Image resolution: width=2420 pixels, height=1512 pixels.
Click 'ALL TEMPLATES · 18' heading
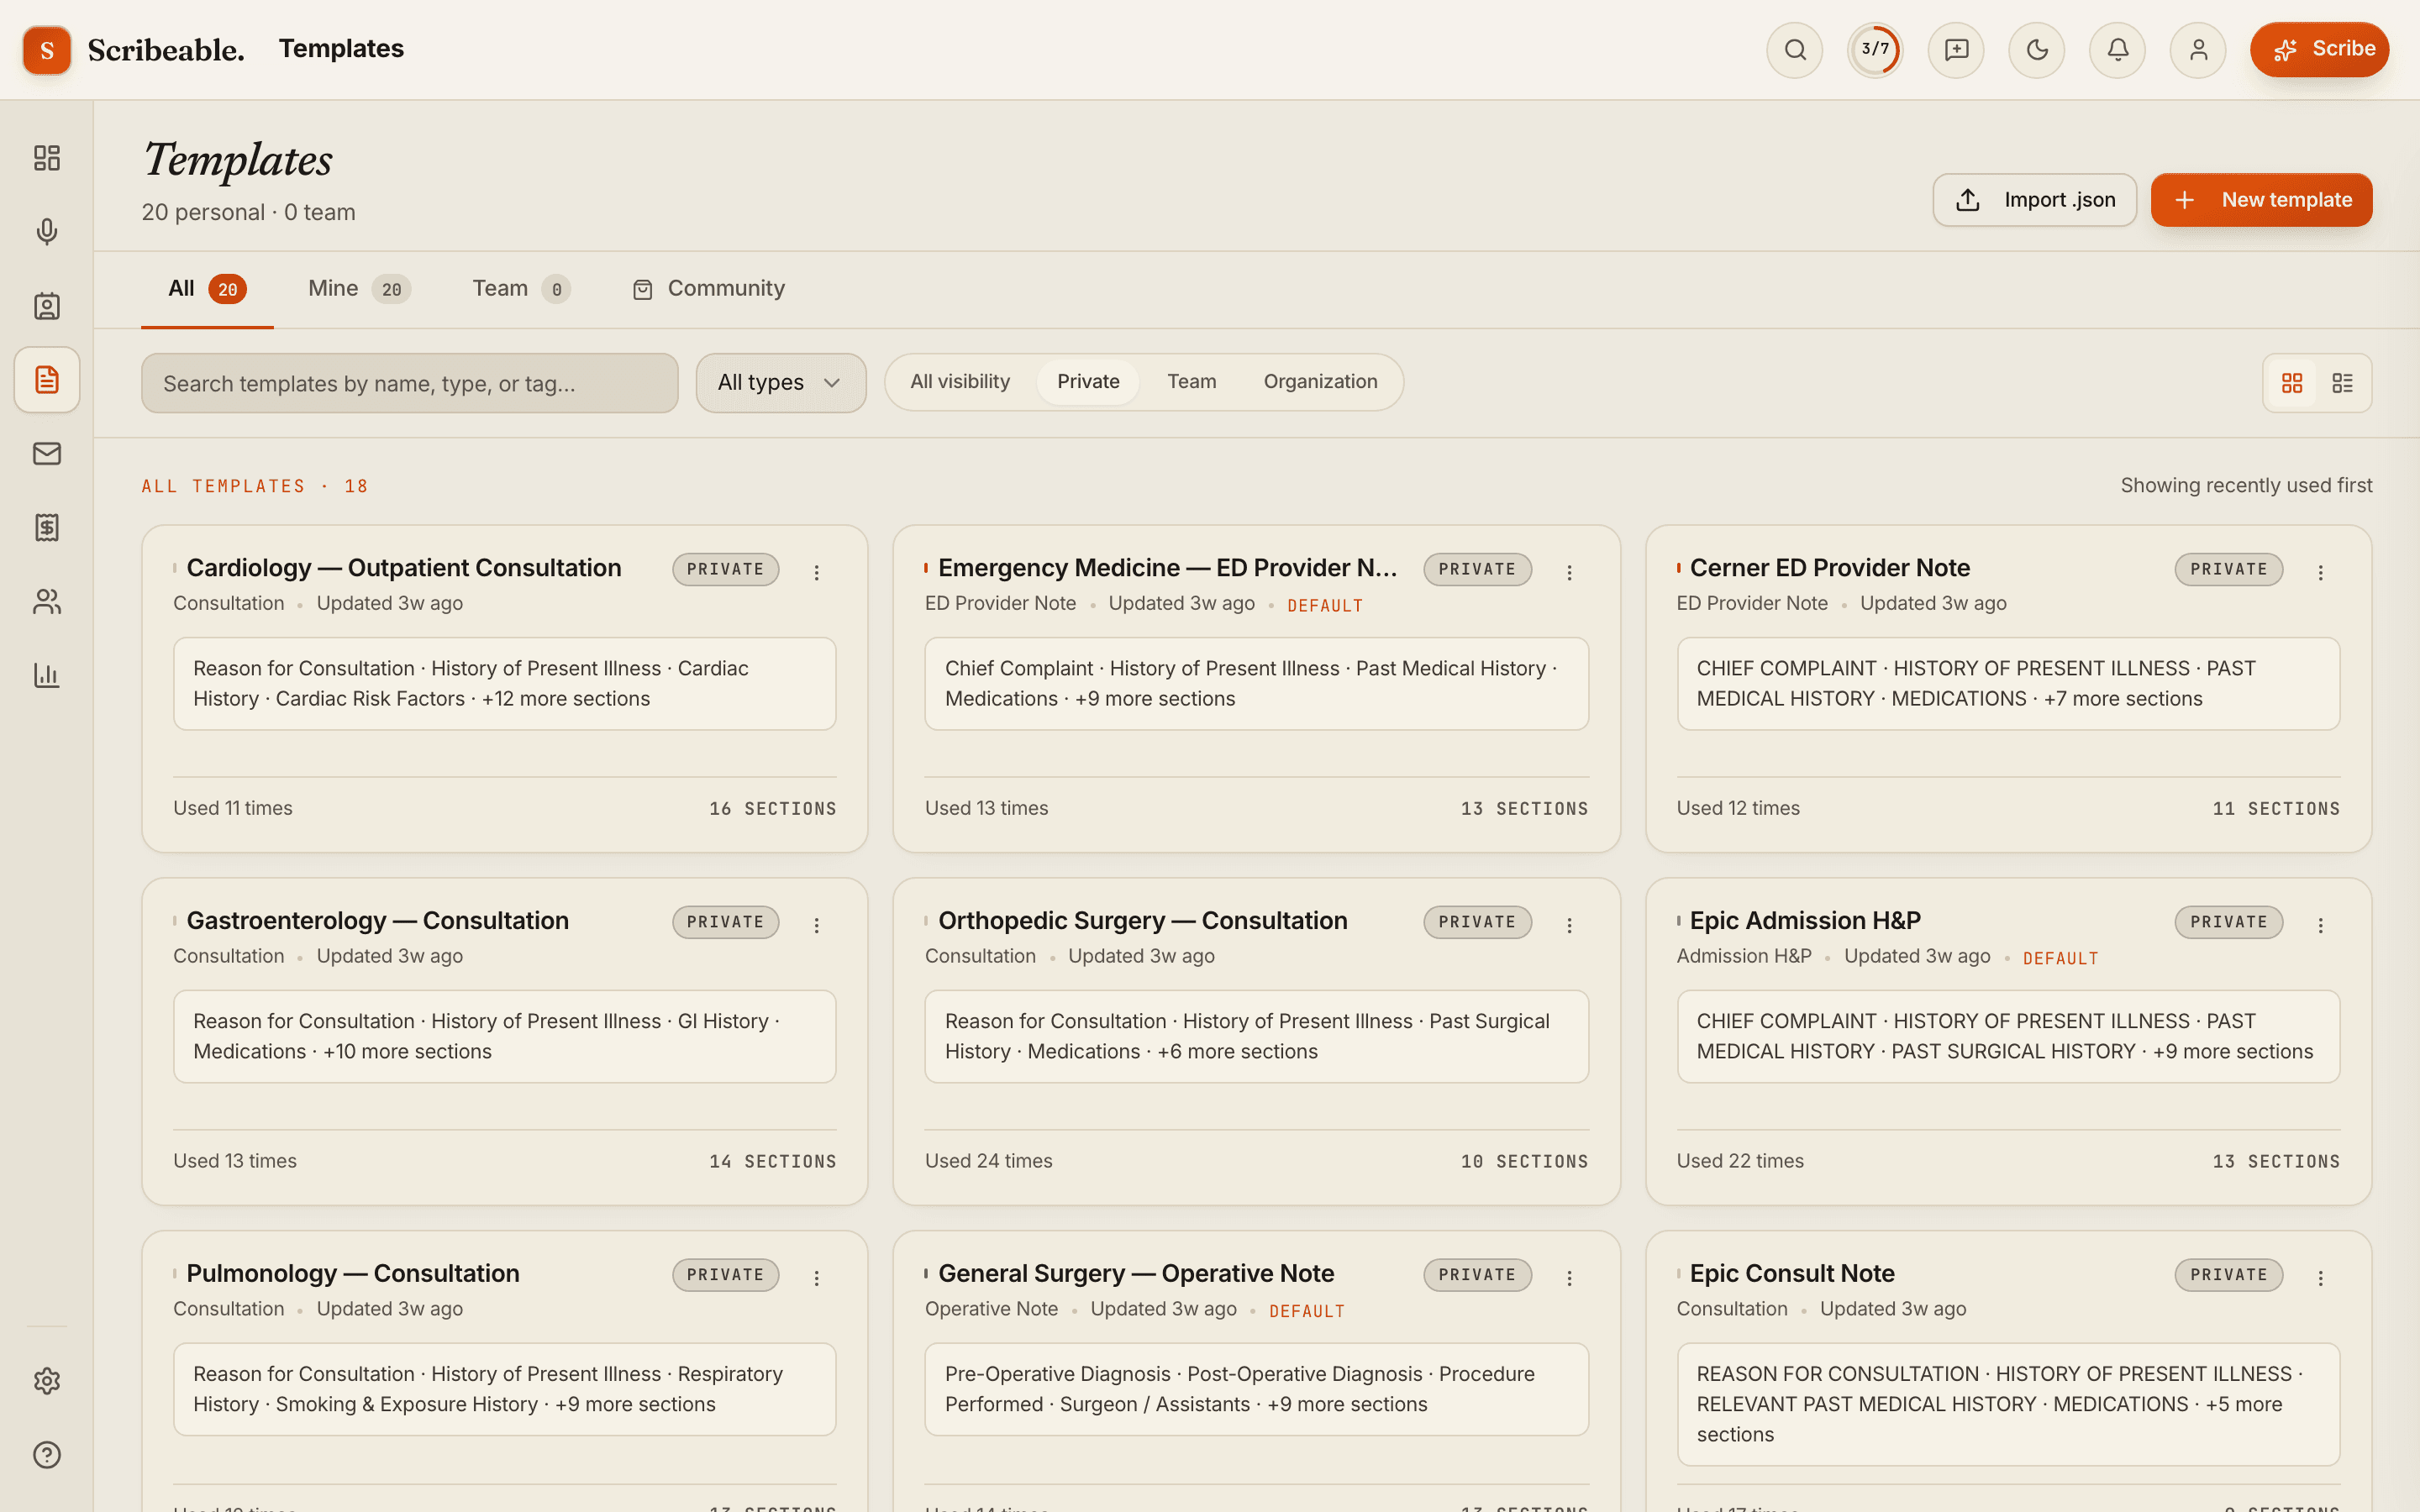point(255,486)
